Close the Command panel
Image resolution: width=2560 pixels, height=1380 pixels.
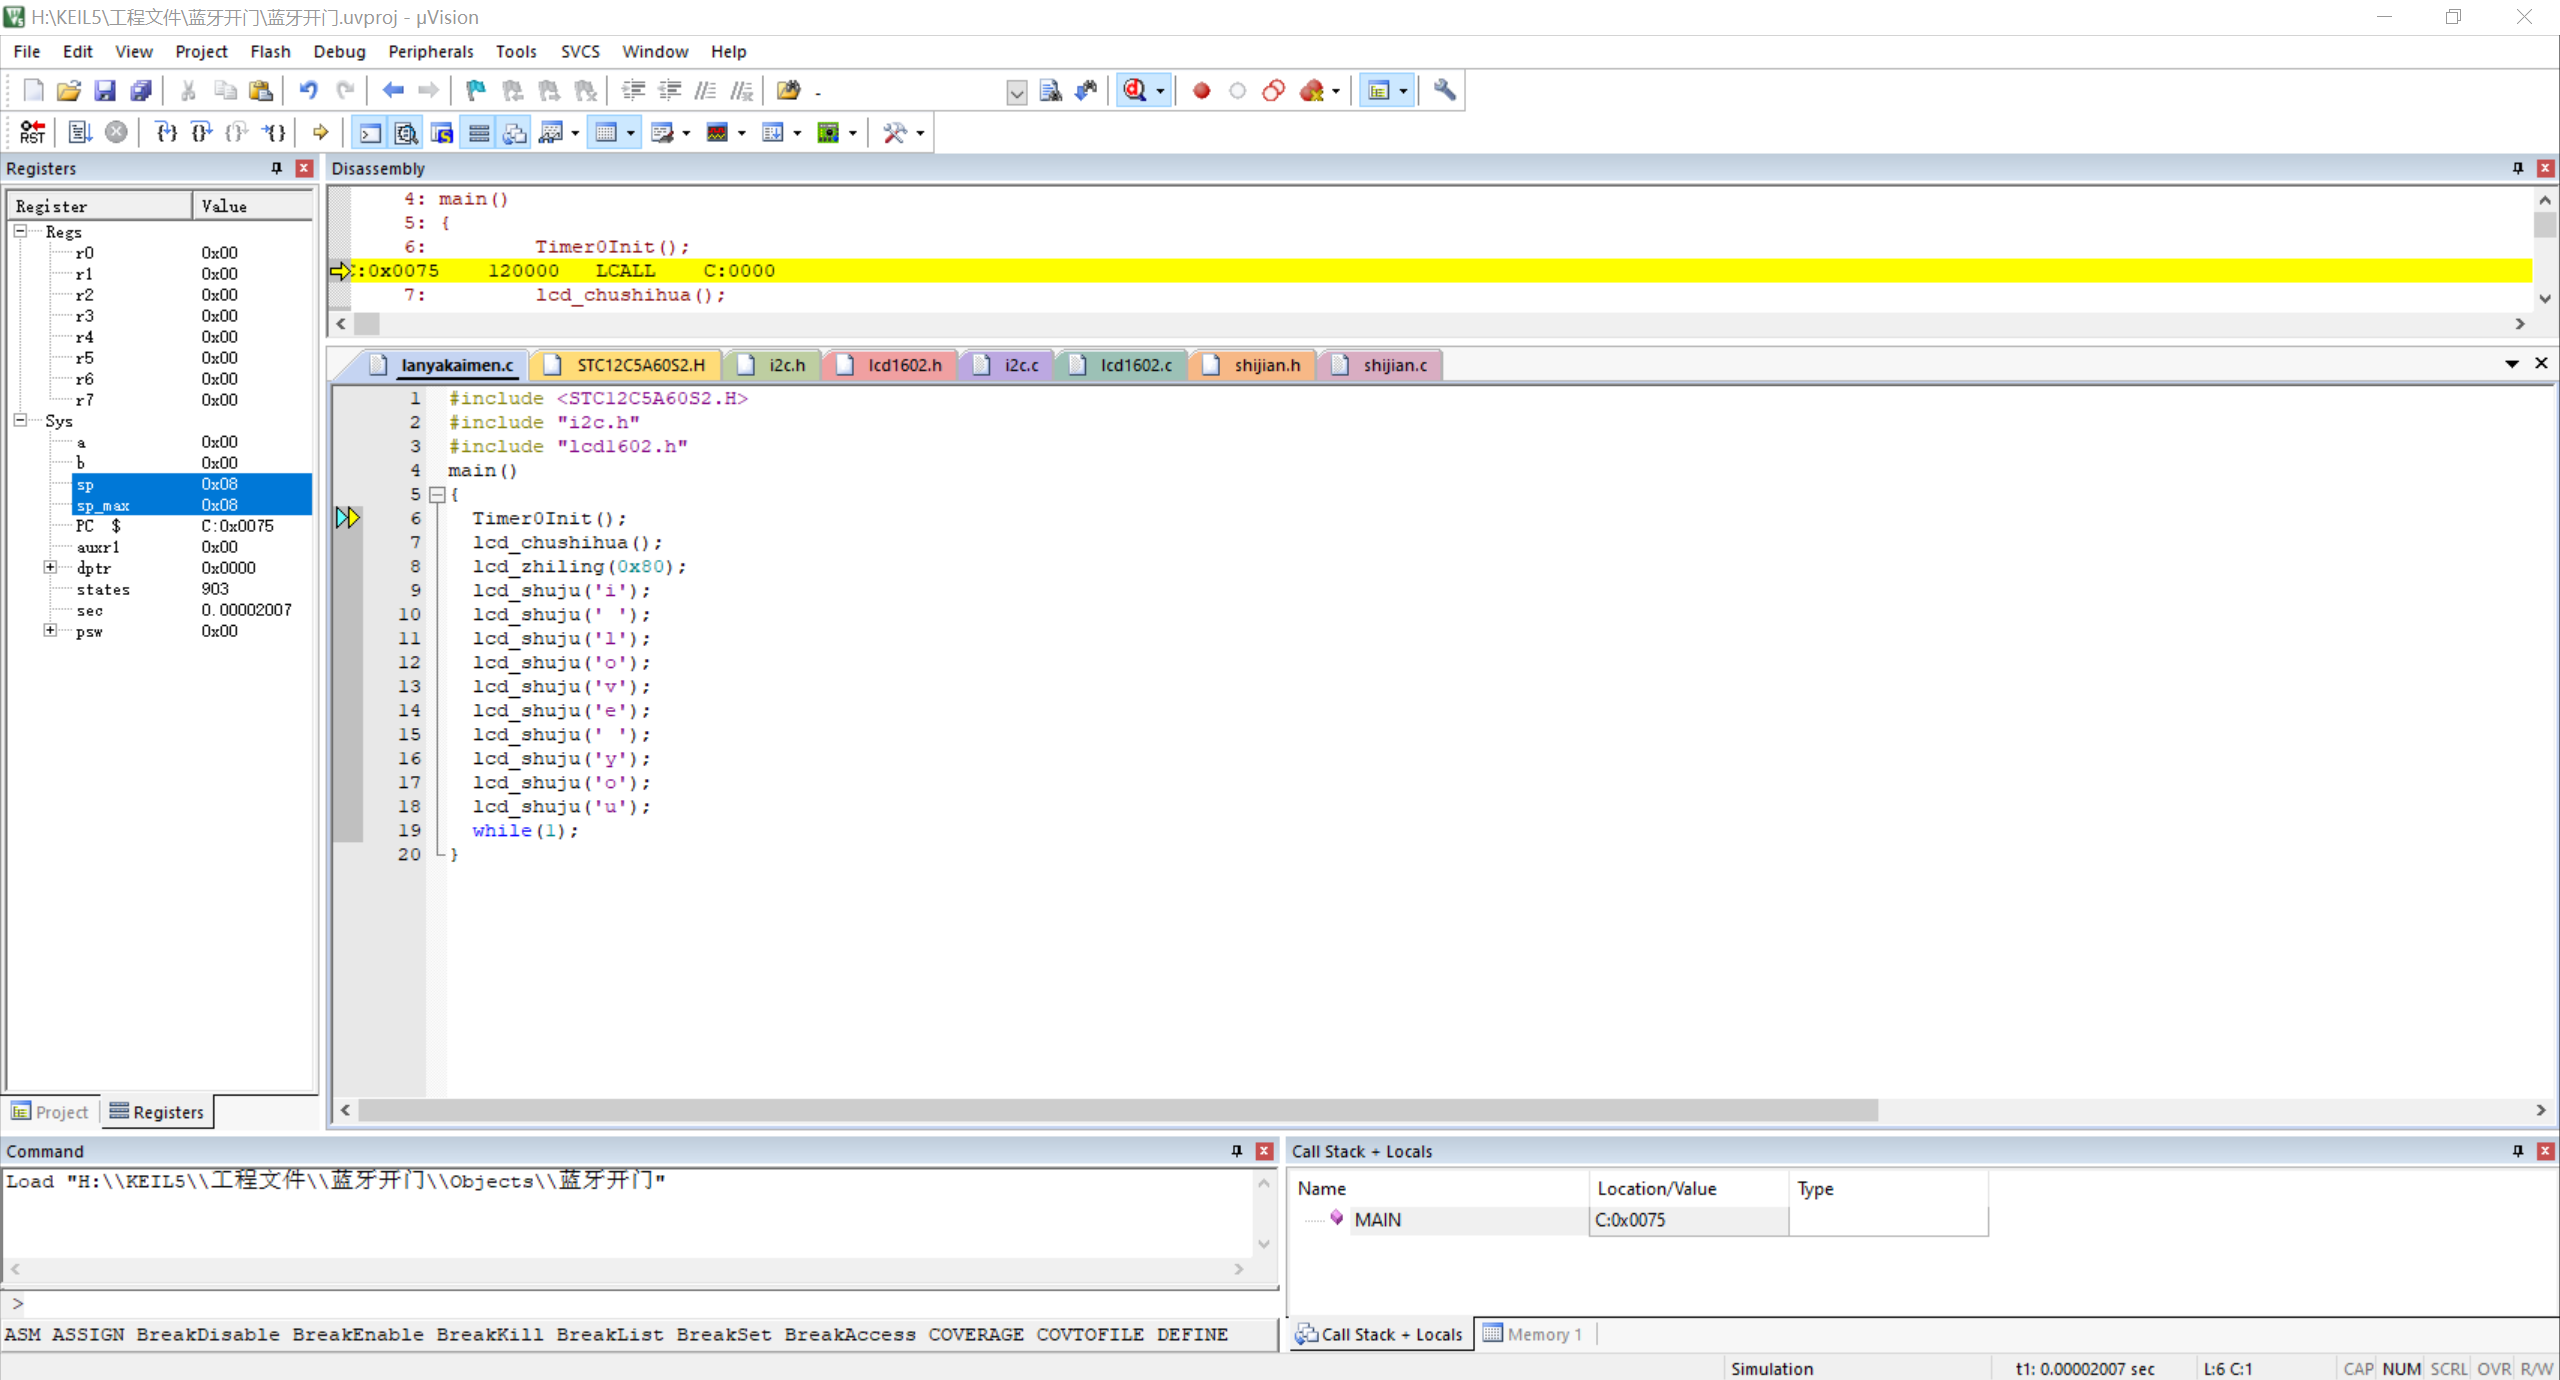tap(1264, 1151)
